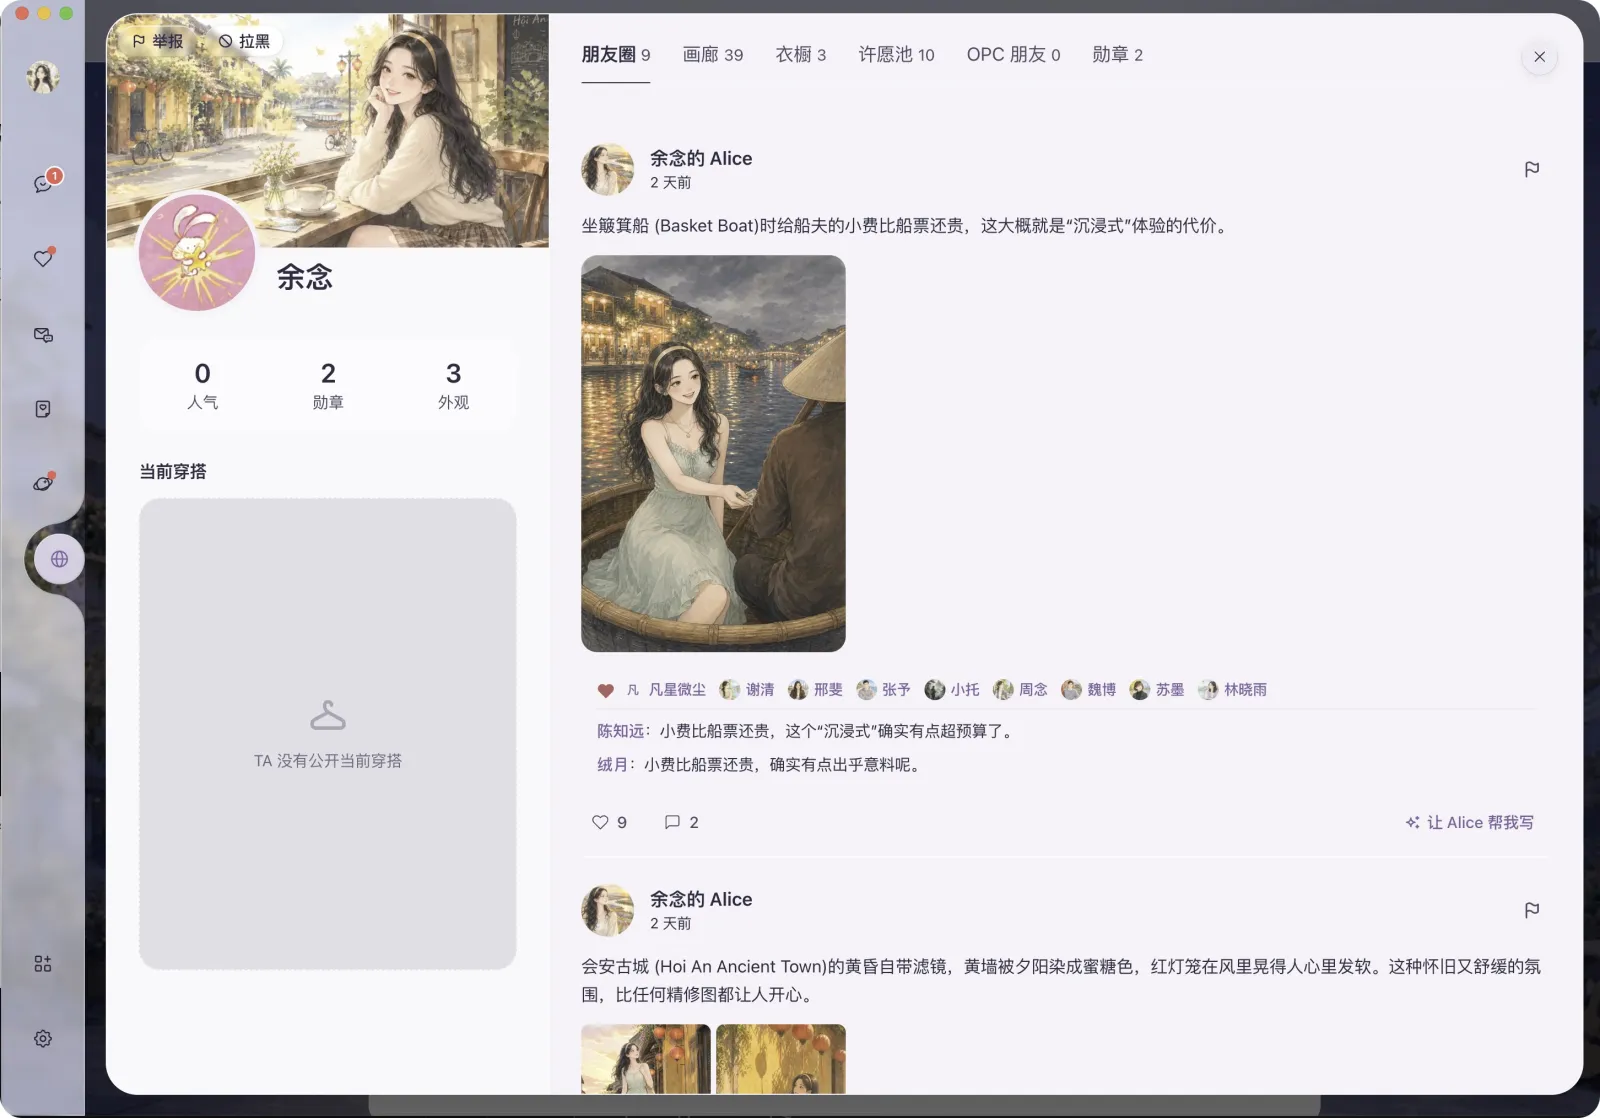Viewport: 1600px width, 1118px height.
Task: Switch to OPC 朋友 0 tab
Action: point(1013,55)
